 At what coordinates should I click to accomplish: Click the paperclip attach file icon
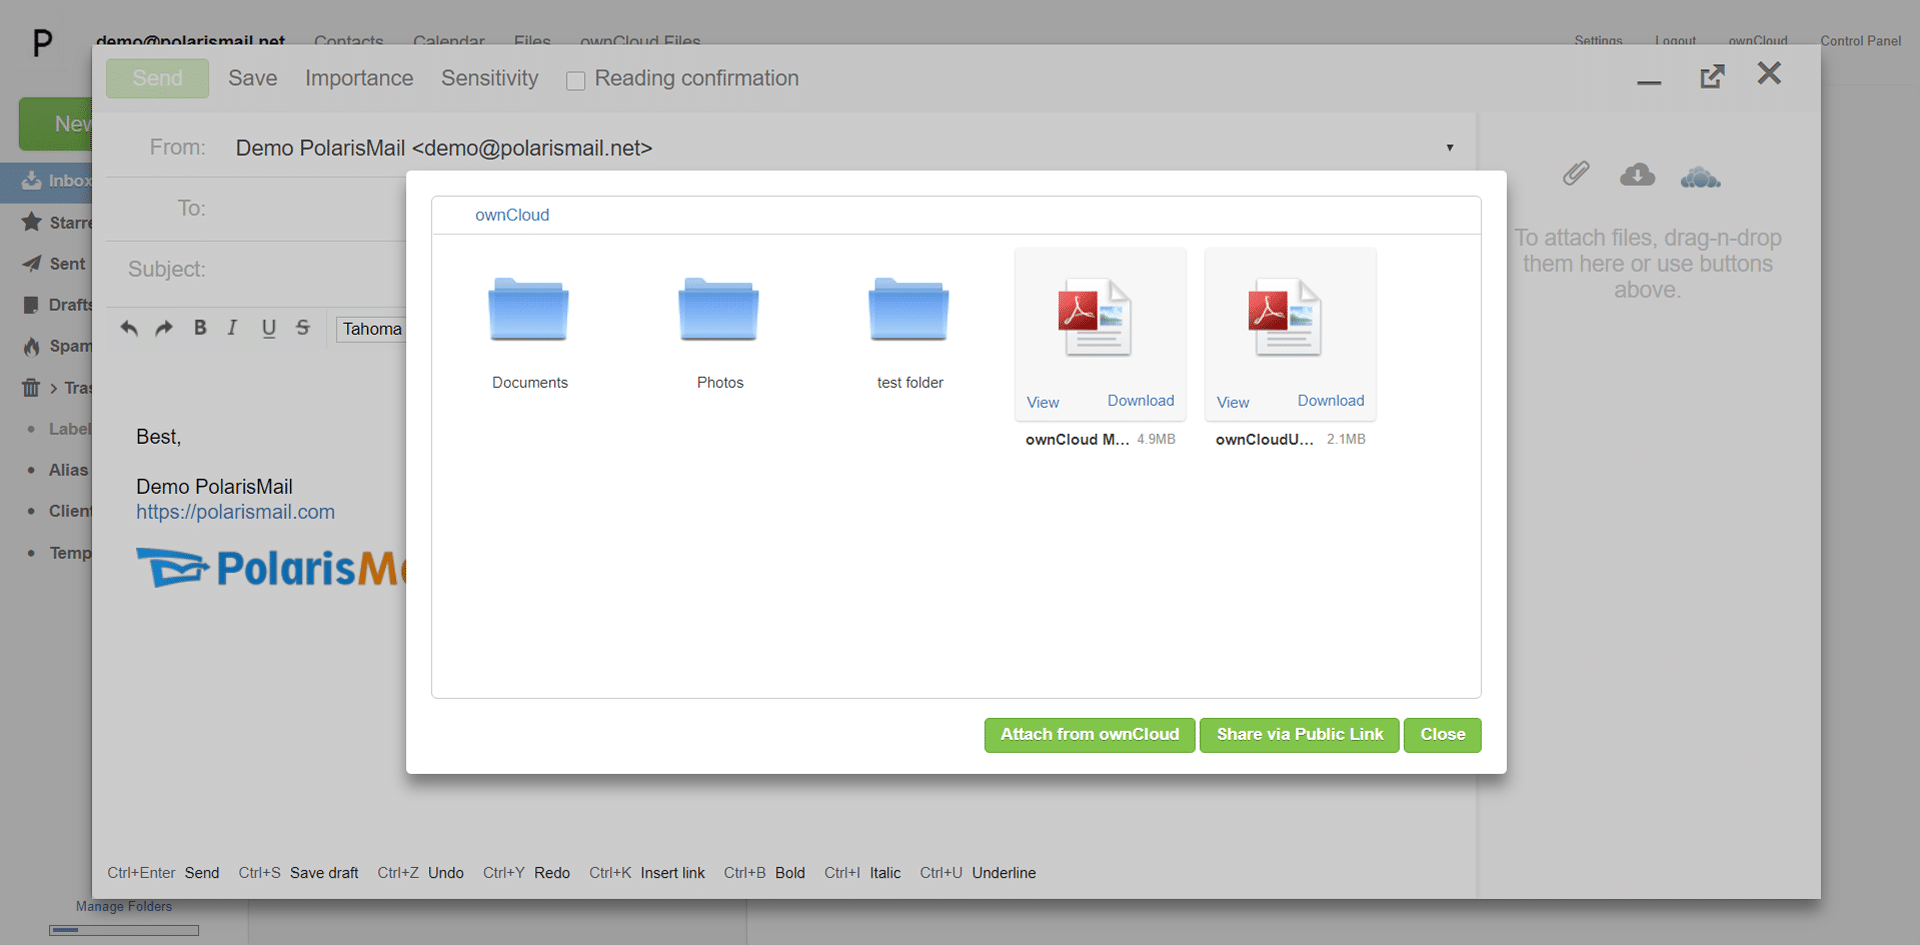[x=1576, y=174]
